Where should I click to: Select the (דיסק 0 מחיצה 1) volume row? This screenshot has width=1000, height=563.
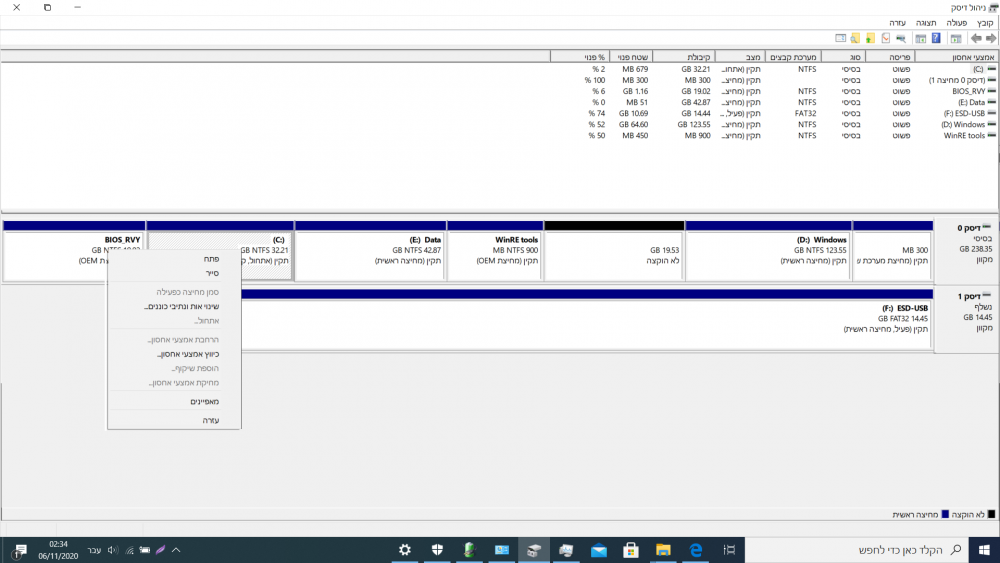tap(789, 80)
